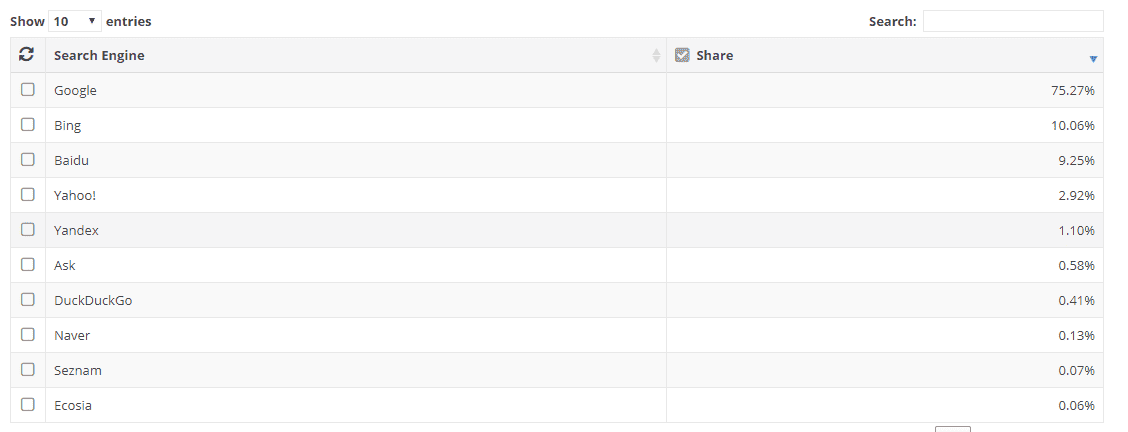Toggle the Share column header checkbox

tap(682, 55)
